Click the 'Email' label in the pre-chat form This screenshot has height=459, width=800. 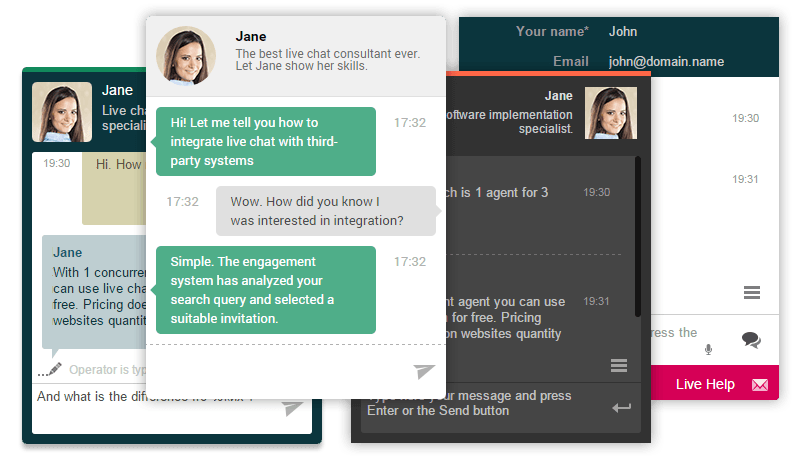pos(570,62)
